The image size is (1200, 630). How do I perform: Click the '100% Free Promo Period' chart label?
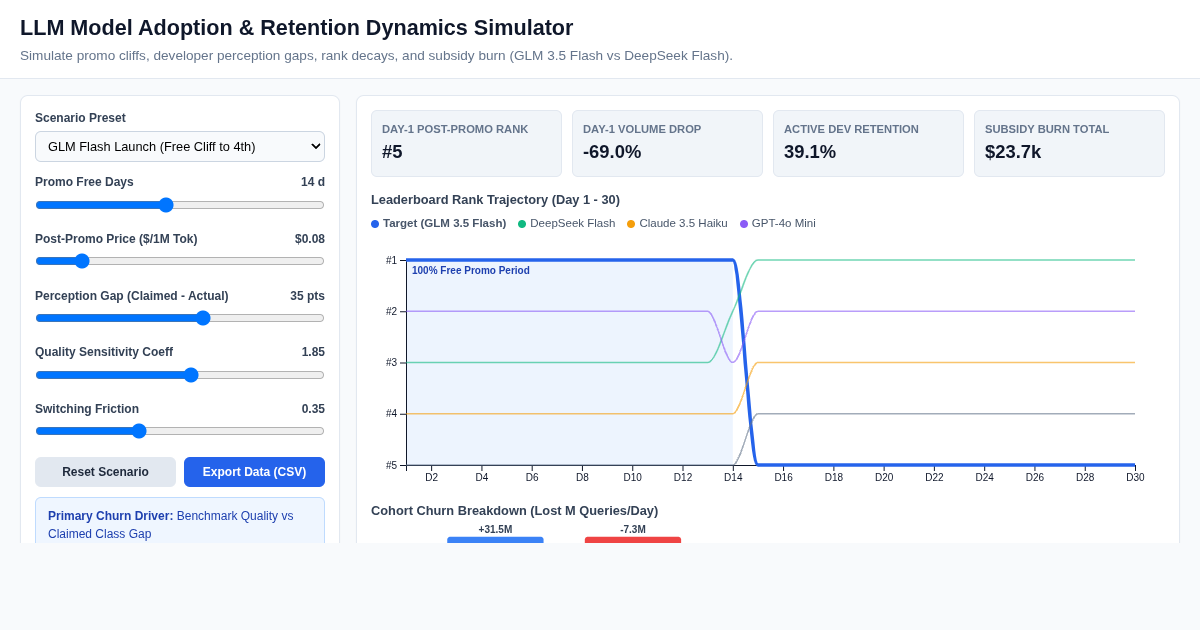[x=471, y=271]
